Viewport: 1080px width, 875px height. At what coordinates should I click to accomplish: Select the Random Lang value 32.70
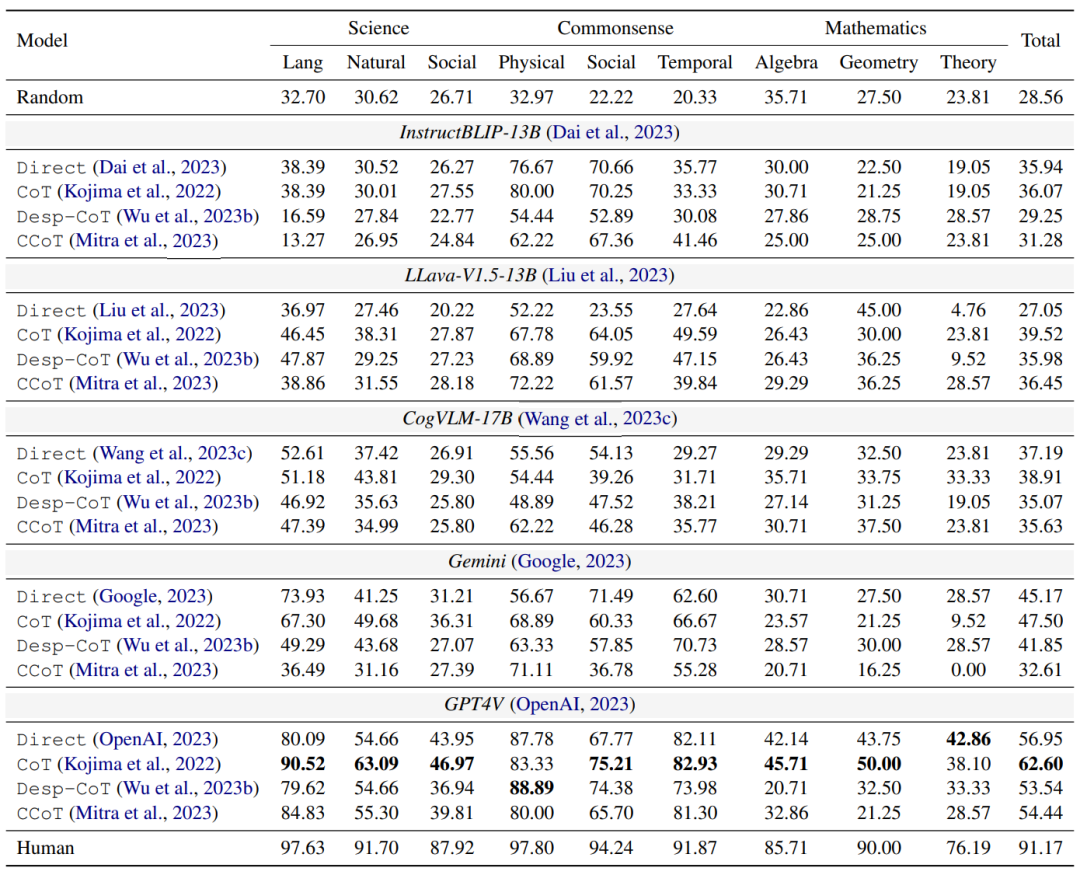point(302,96)
